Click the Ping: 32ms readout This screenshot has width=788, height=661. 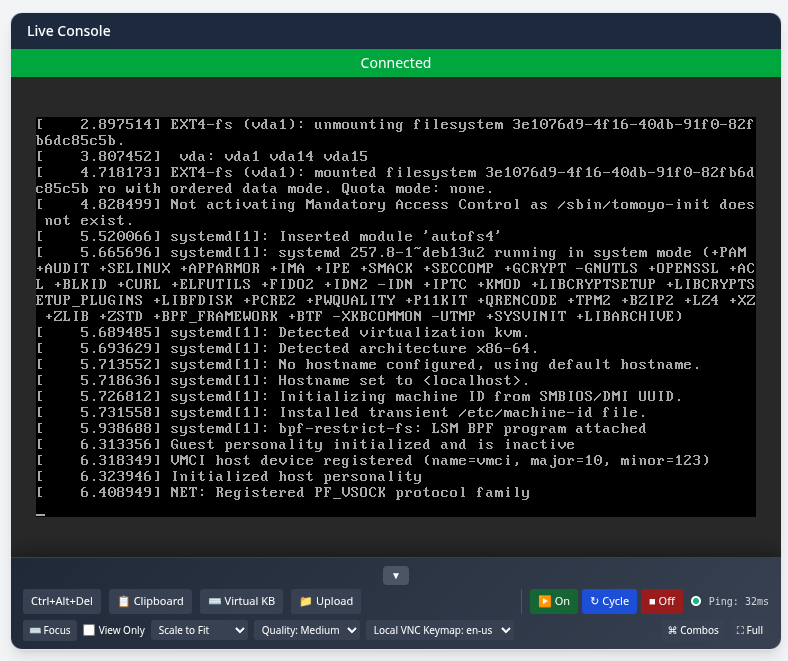tap(738, 601)
